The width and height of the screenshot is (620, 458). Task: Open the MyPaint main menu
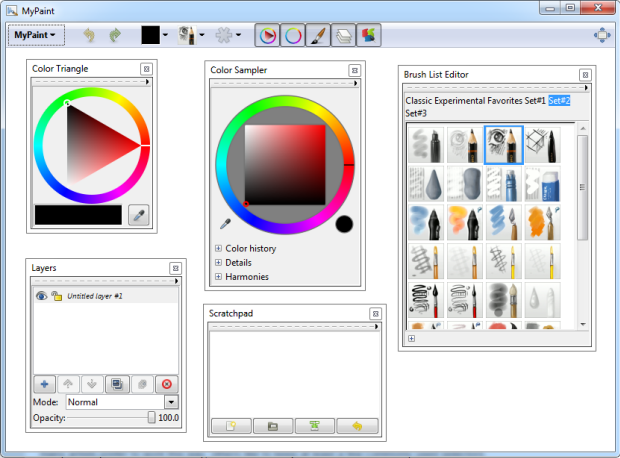click(x=37, y=35)
